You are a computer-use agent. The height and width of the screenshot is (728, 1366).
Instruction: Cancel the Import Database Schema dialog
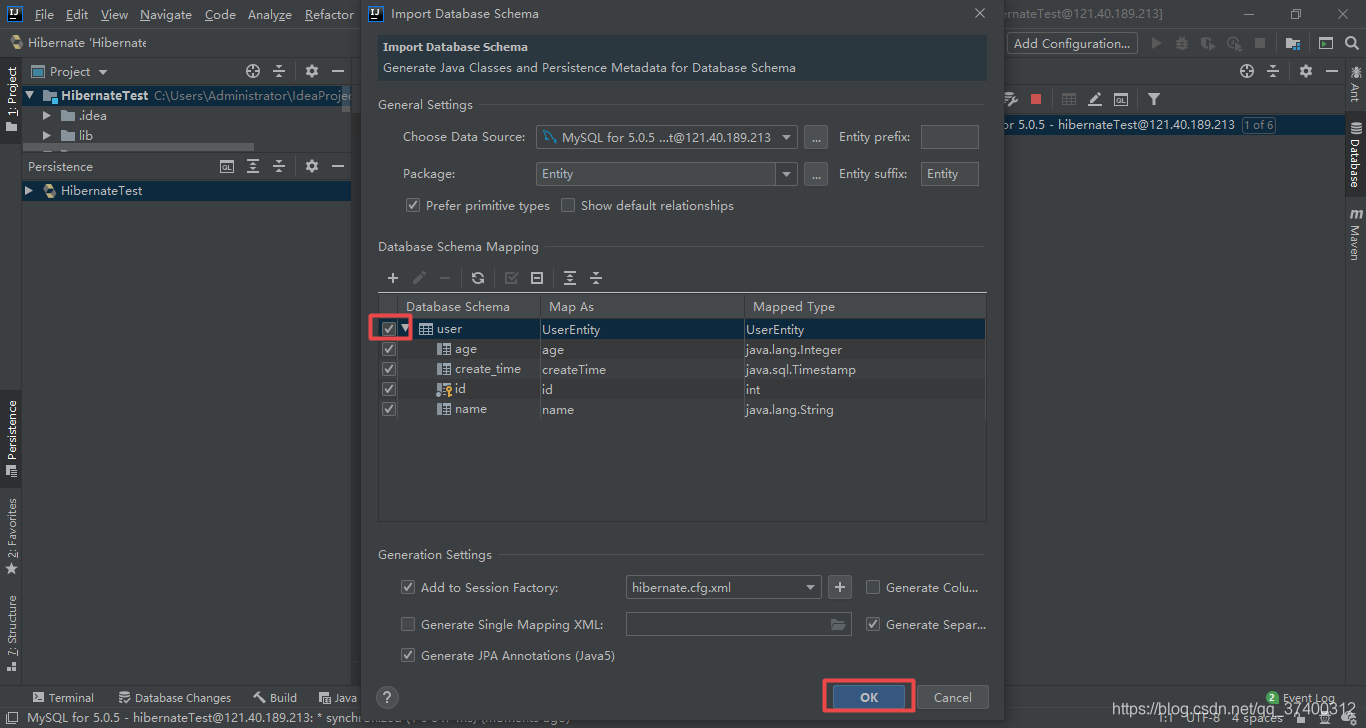pos(952,697)
